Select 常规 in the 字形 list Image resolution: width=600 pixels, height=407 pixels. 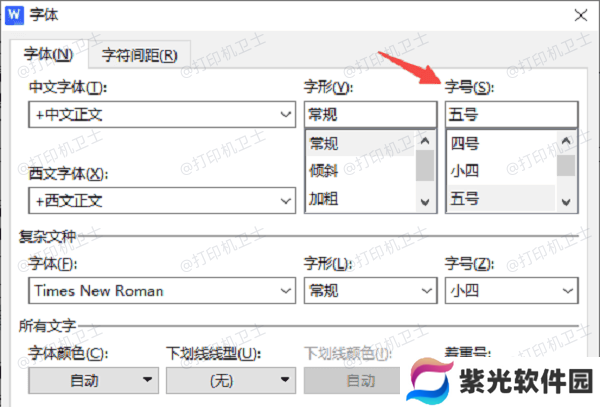[x=361, y=144]
